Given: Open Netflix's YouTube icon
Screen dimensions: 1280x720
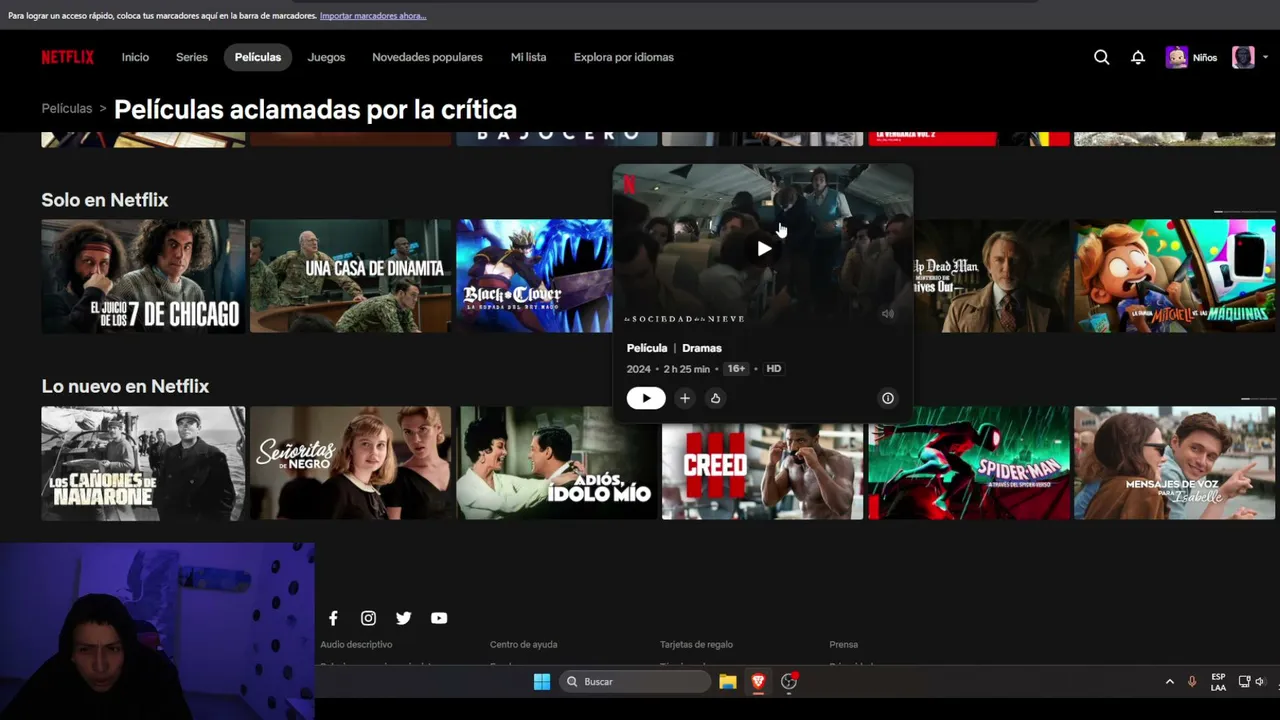Looking at the screenshot, I should pyautogui.click(x=439, y=618).
